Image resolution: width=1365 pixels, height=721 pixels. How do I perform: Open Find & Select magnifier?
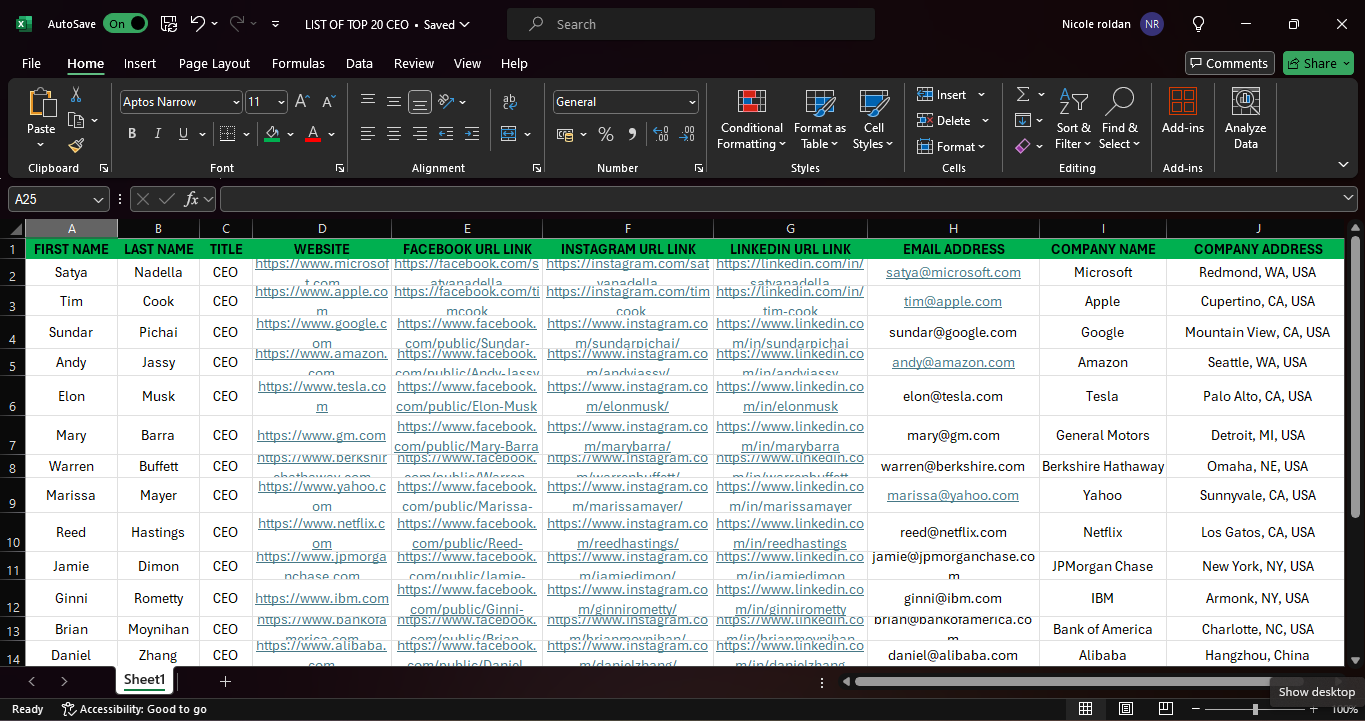point(1119,120)
